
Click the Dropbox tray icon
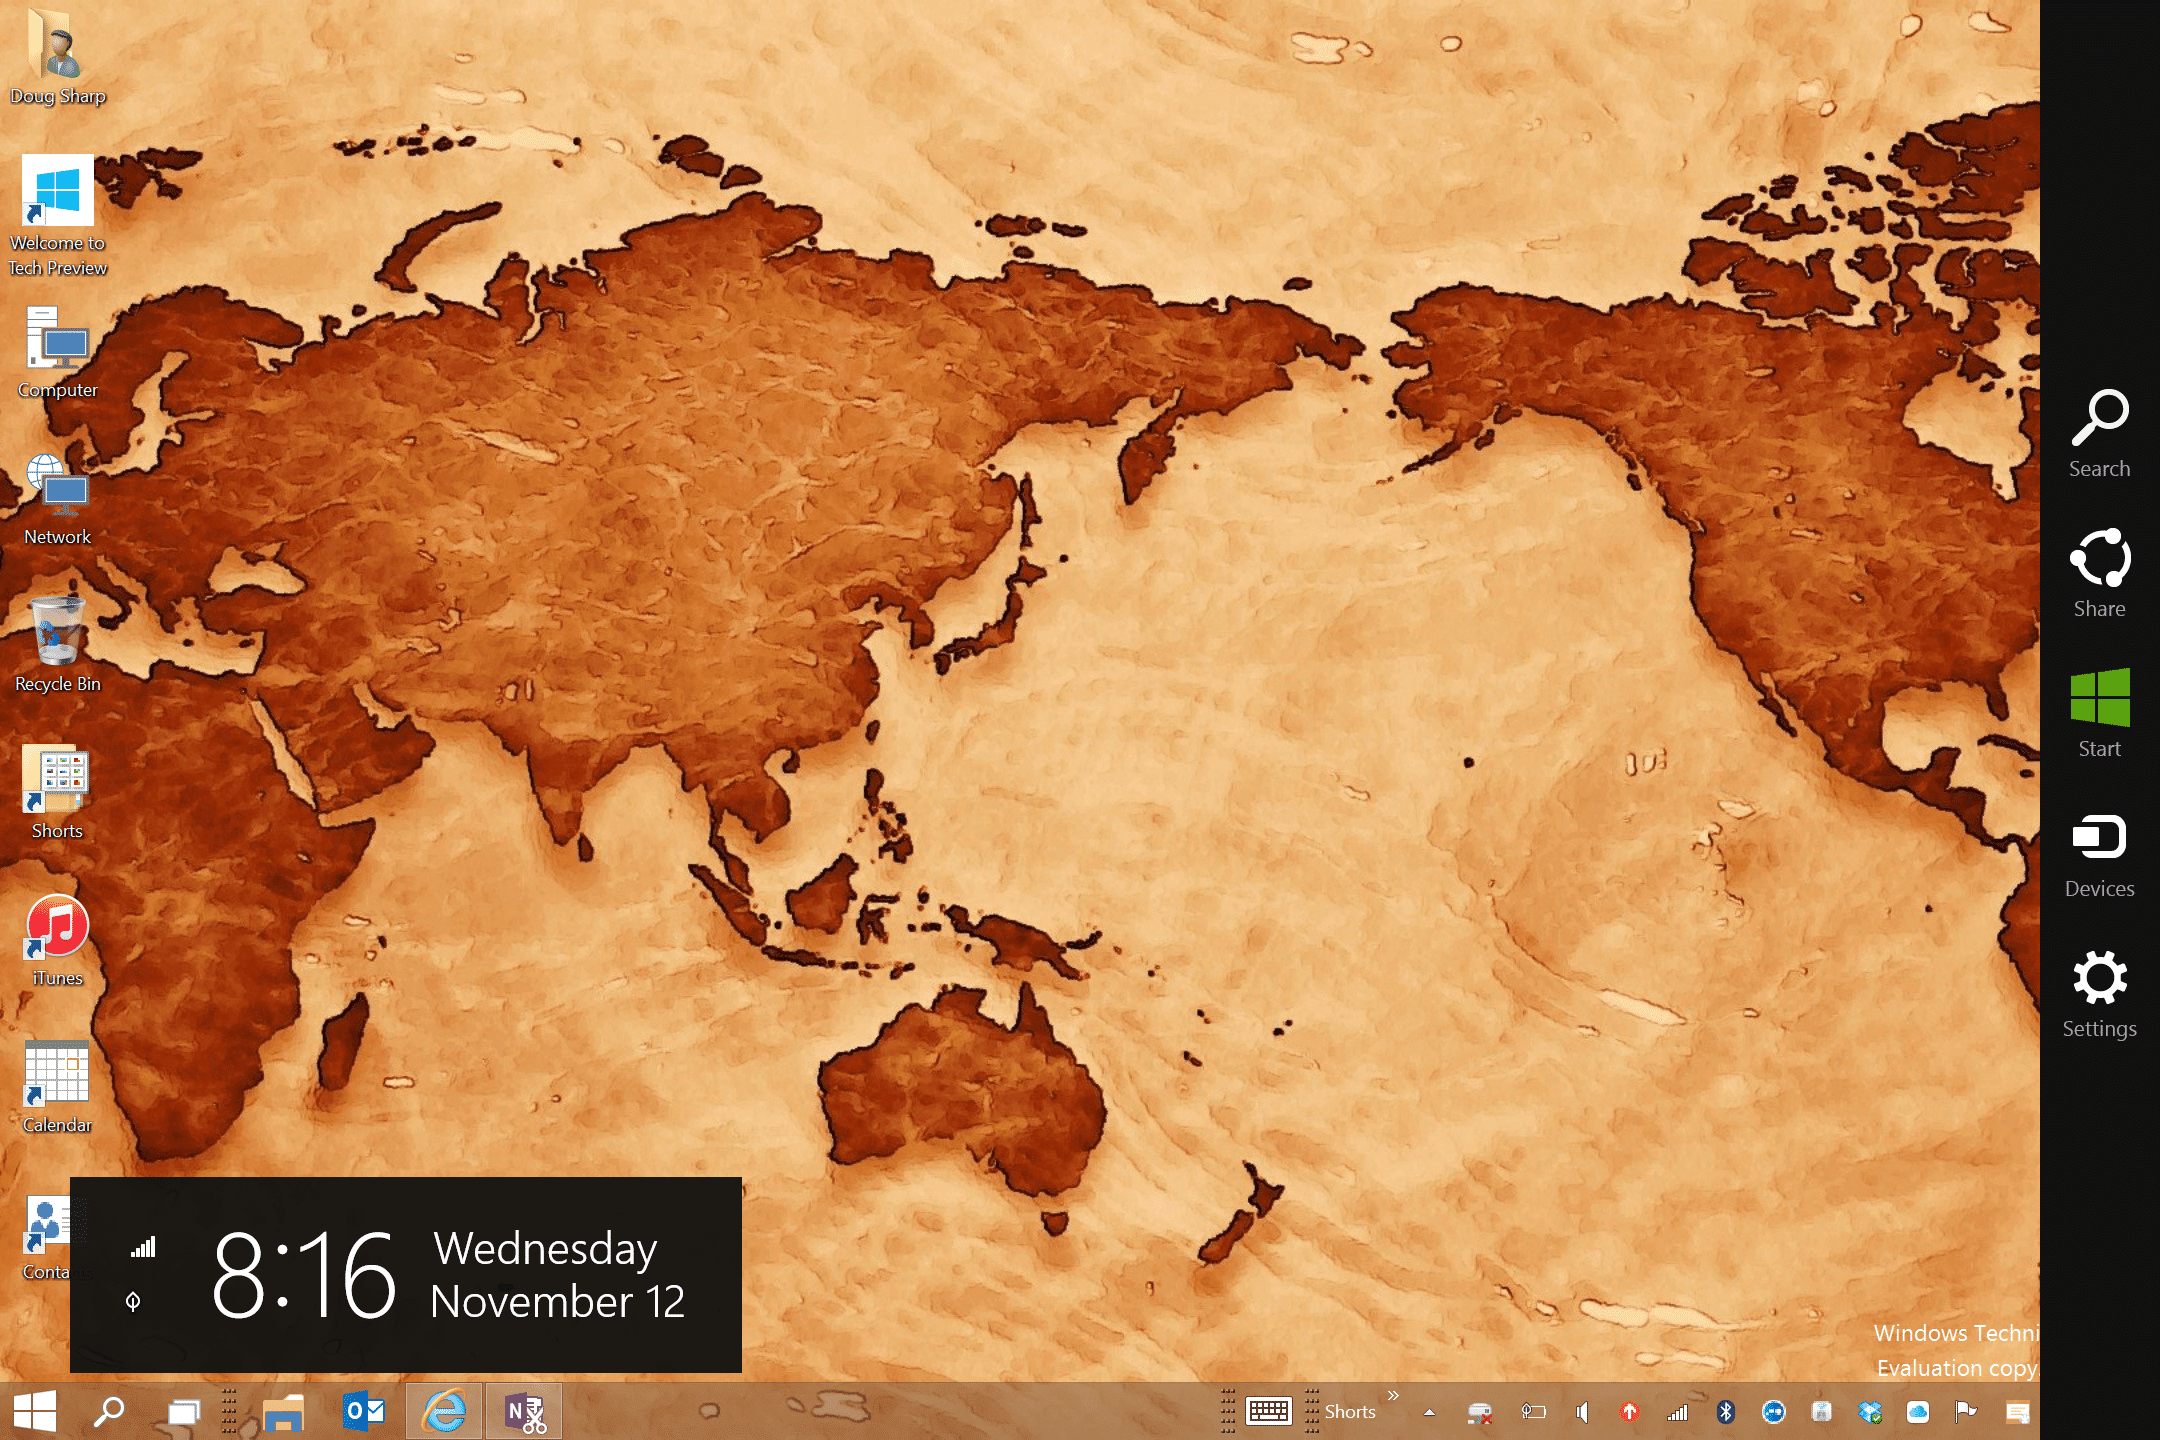coord(1869,1411)
